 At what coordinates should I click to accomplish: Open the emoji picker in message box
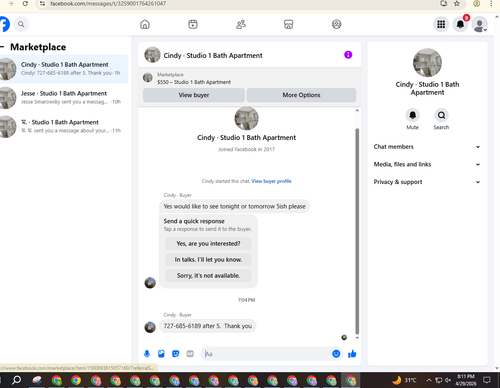pos(336,354)
